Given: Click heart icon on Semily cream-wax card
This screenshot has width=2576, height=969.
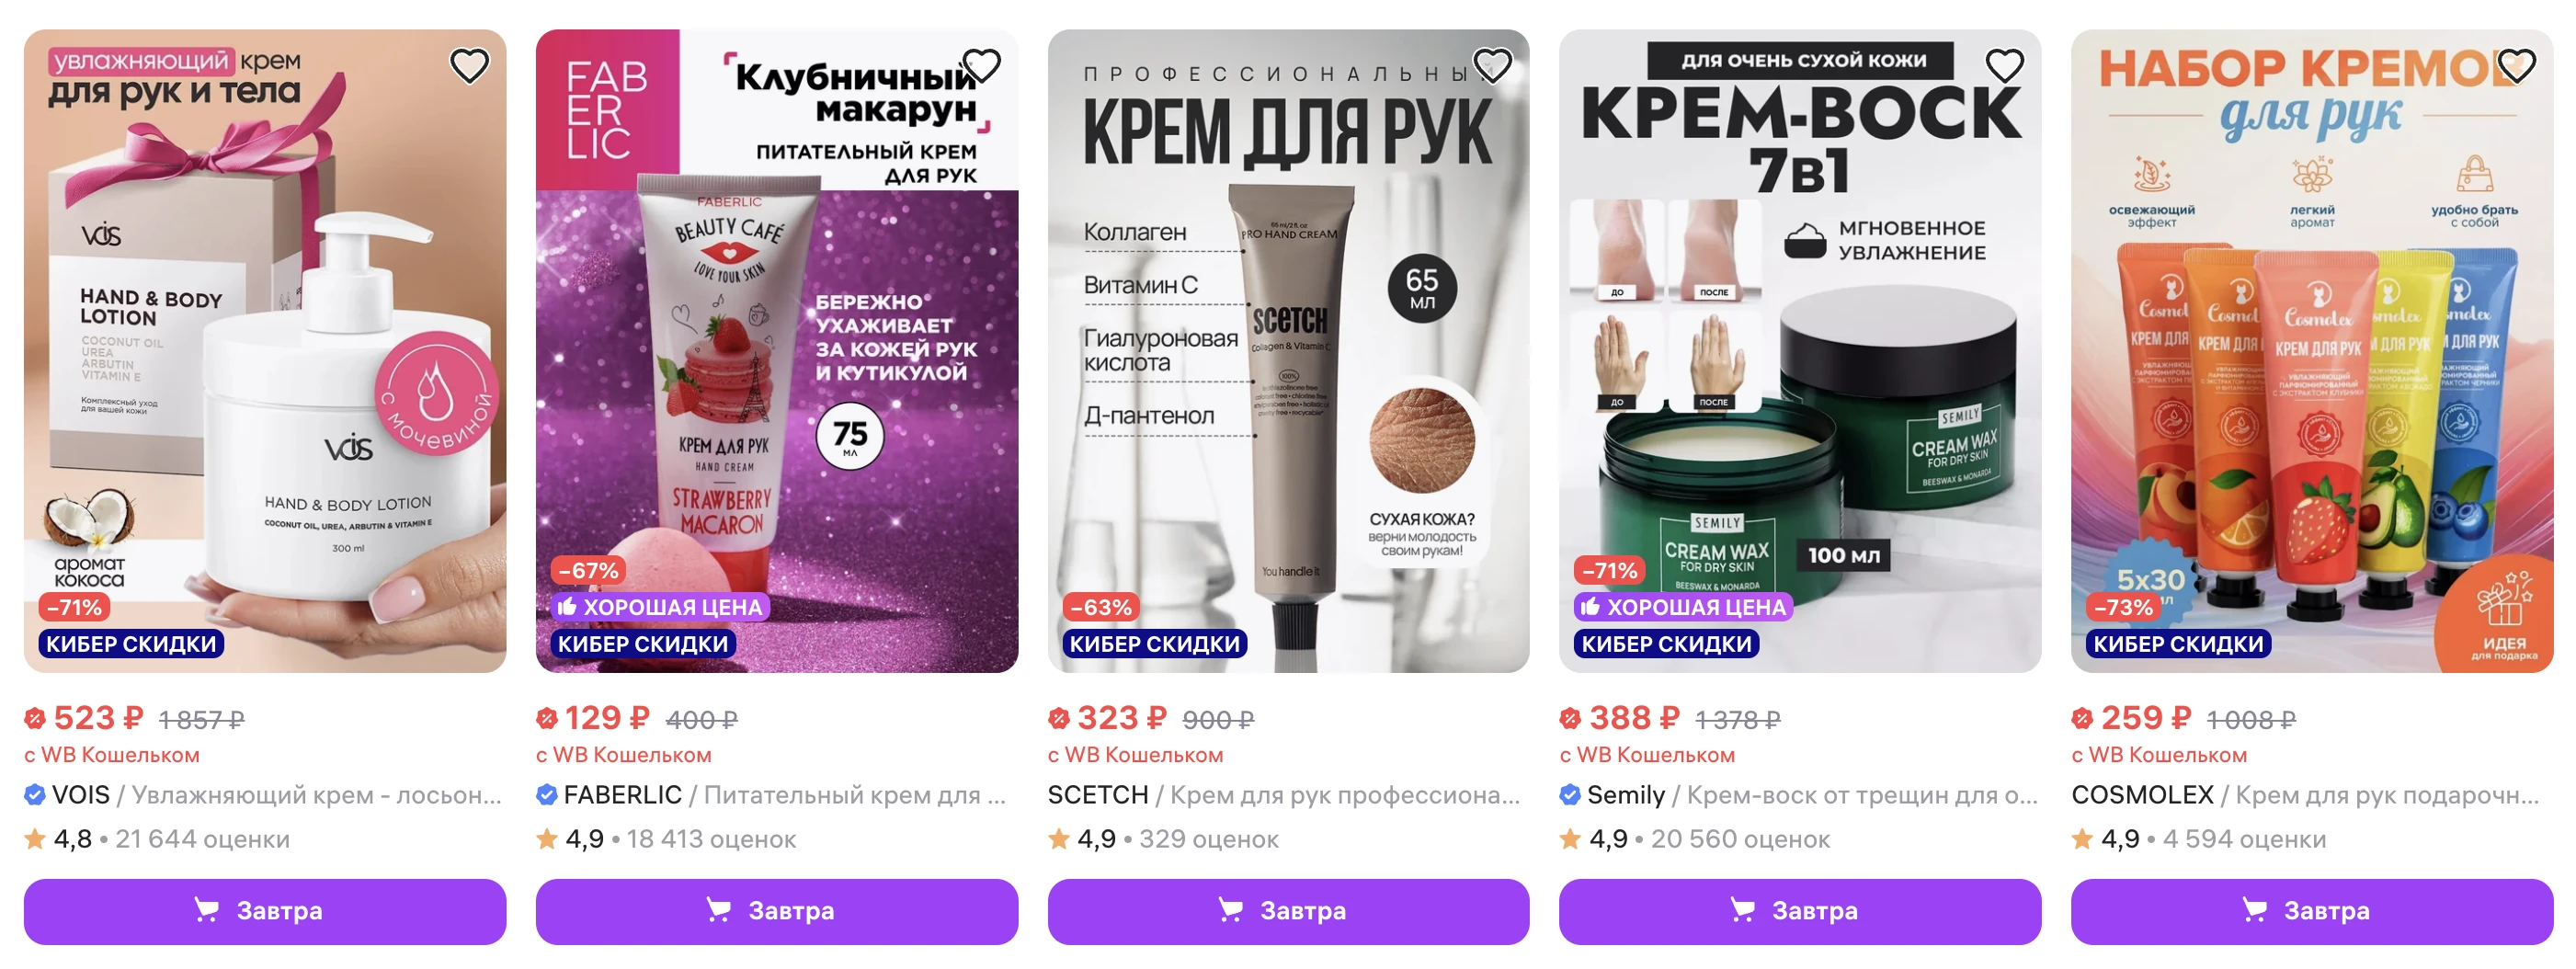Looking at the screenshot, I should 2005,66.
